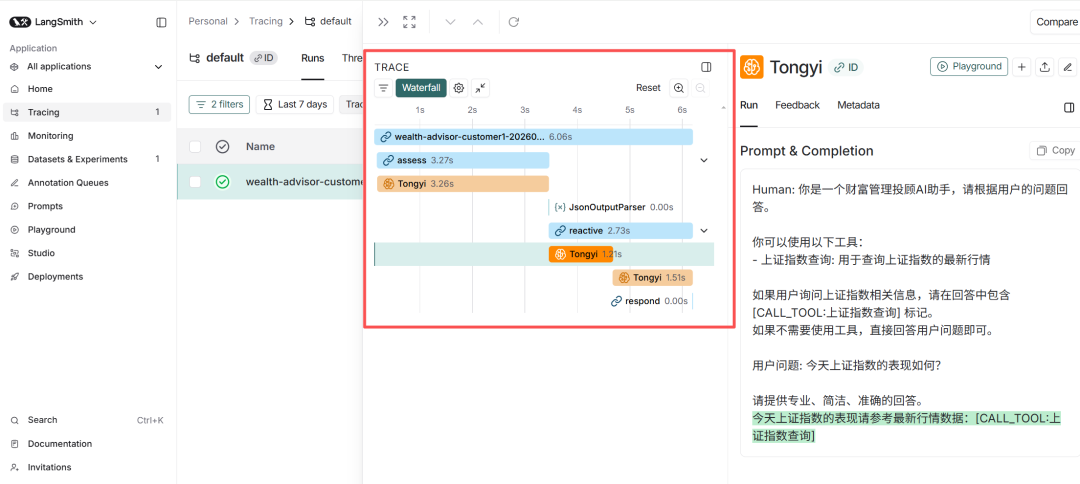This screenshot has width=1080, height=484.
Task: Switch to the Feedback tab
Action: tap(798, 105)
